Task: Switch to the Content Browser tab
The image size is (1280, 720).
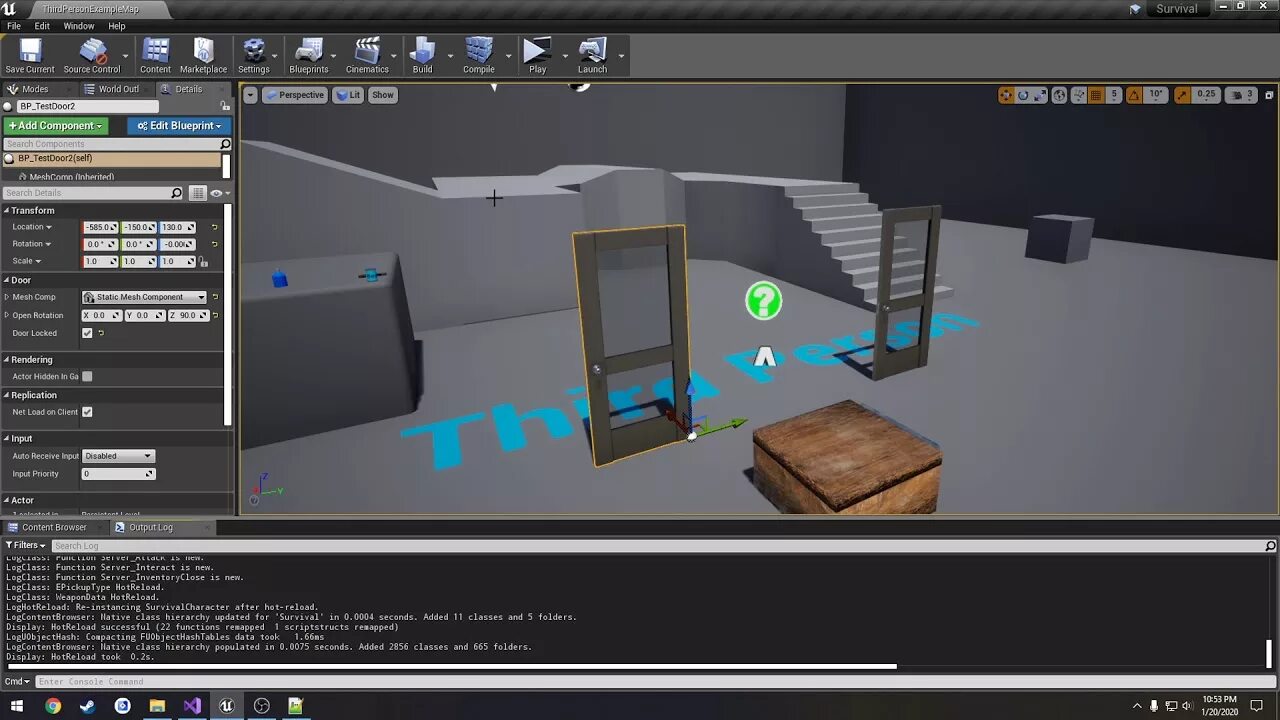Action: (54, 527)
